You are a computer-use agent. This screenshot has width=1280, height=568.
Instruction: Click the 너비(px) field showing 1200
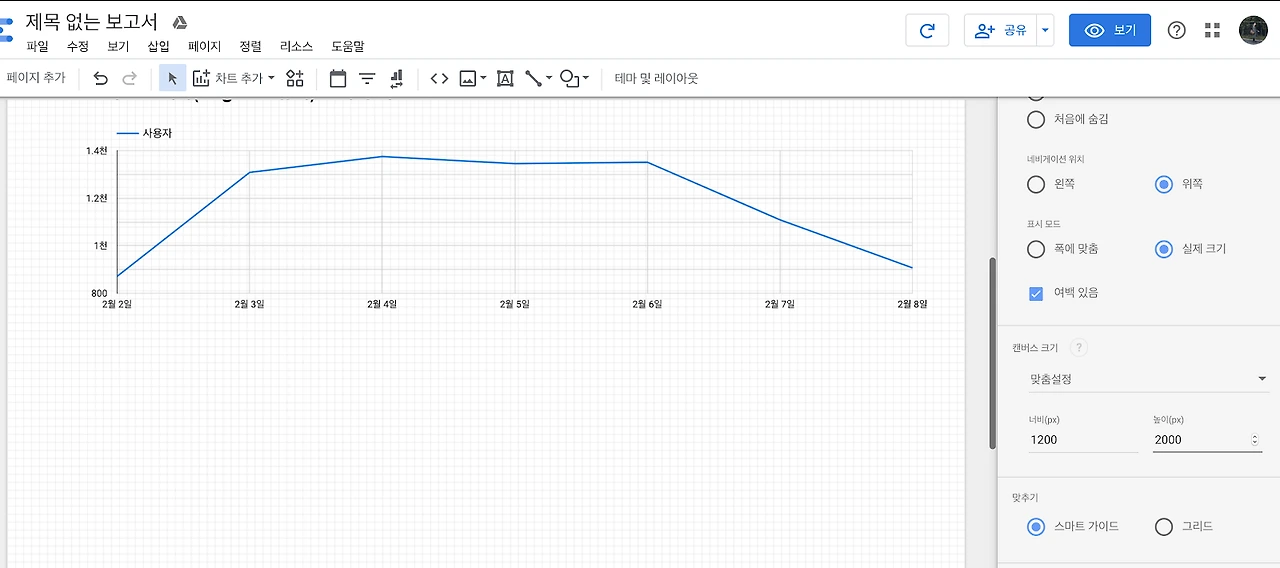click(1083, 439)
